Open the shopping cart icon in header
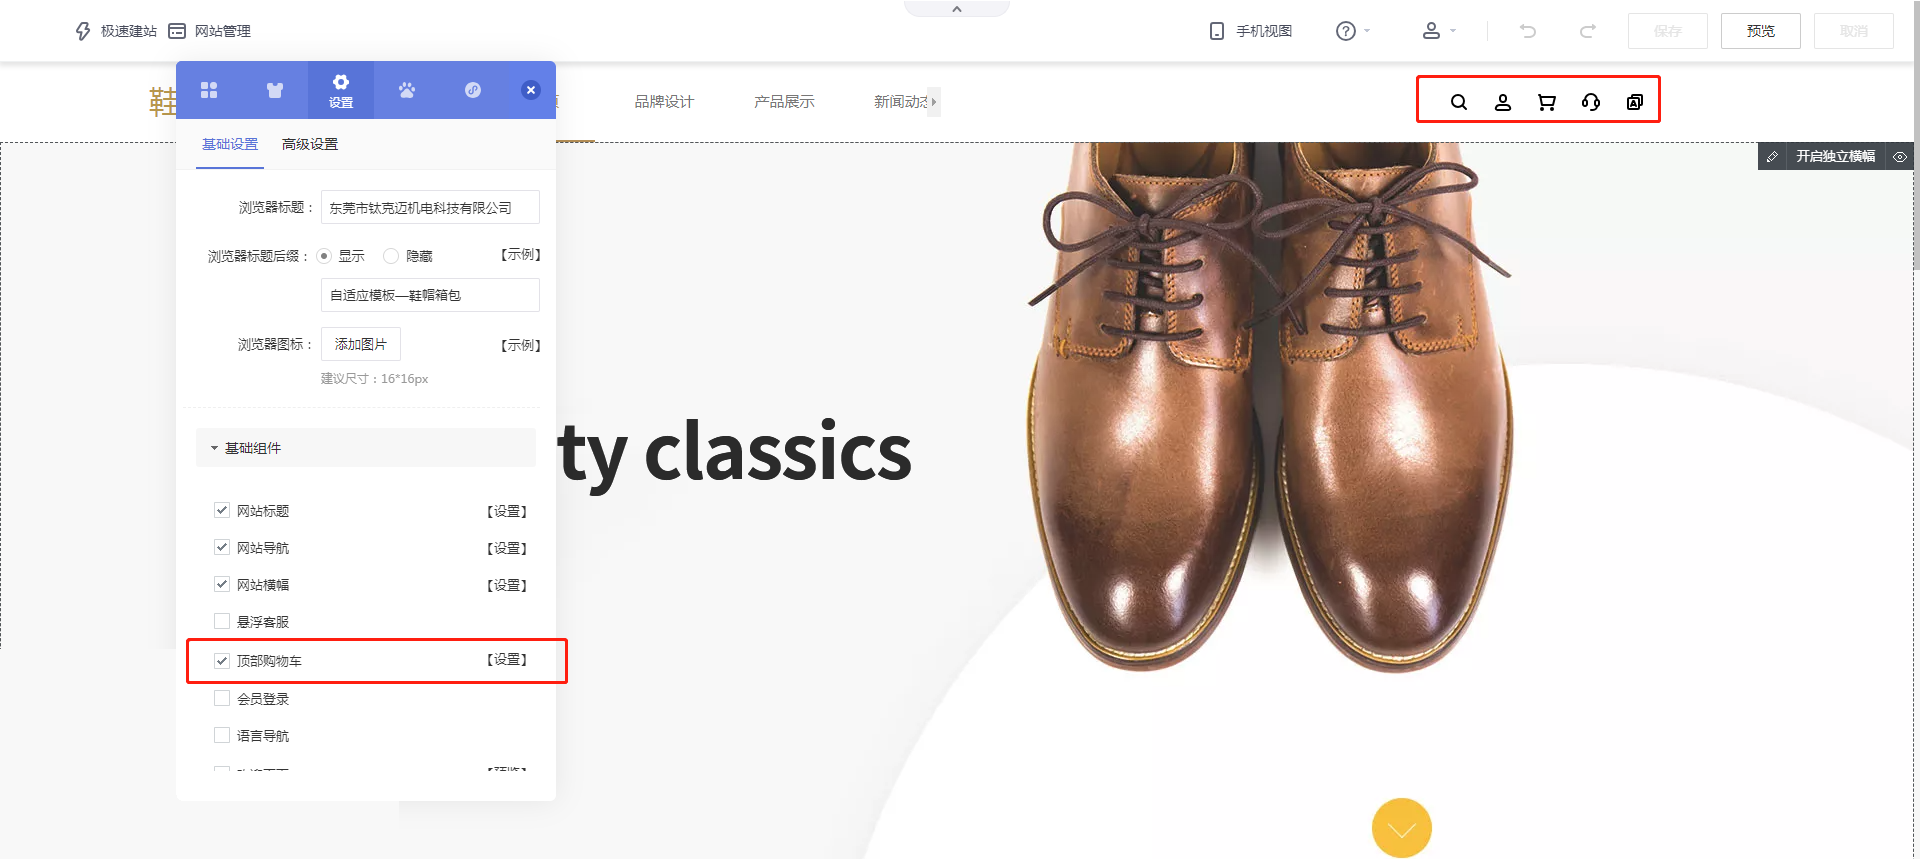This screenshot has height=859, width=1920. click(1547, 102)
